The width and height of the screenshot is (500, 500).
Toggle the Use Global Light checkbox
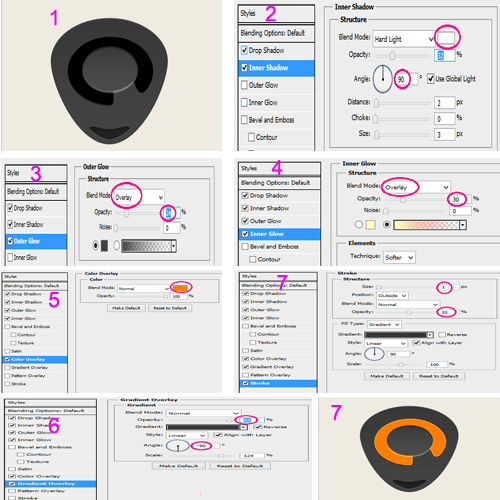pos(431,79)
